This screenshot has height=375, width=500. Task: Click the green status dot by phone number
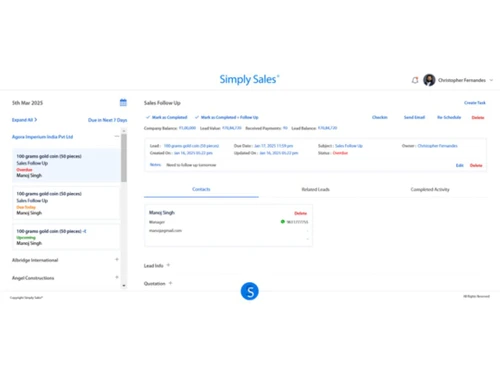tap(283, 222)
